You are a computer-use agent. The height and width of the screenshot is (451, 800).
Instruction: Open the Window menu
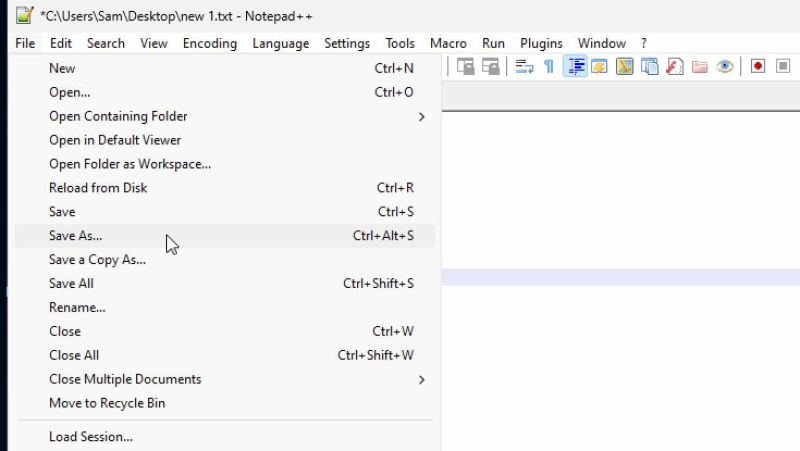(x=602, y=43)
